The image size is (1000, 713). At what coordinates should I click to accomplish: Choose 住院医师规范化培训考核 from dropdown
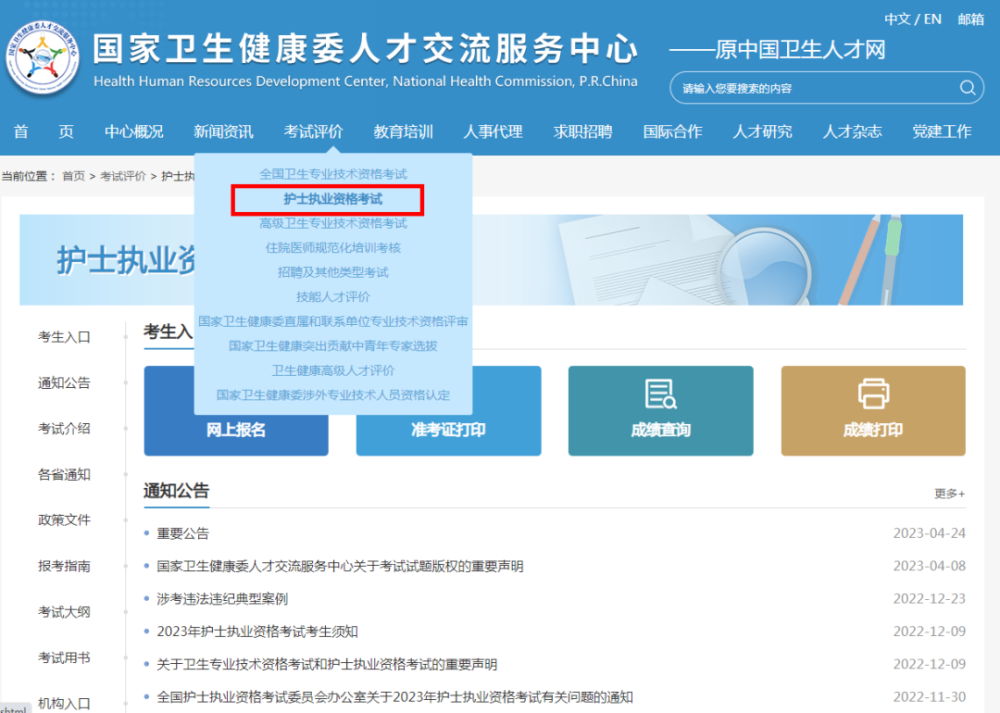pyautogui.click(x=333, y=248)
